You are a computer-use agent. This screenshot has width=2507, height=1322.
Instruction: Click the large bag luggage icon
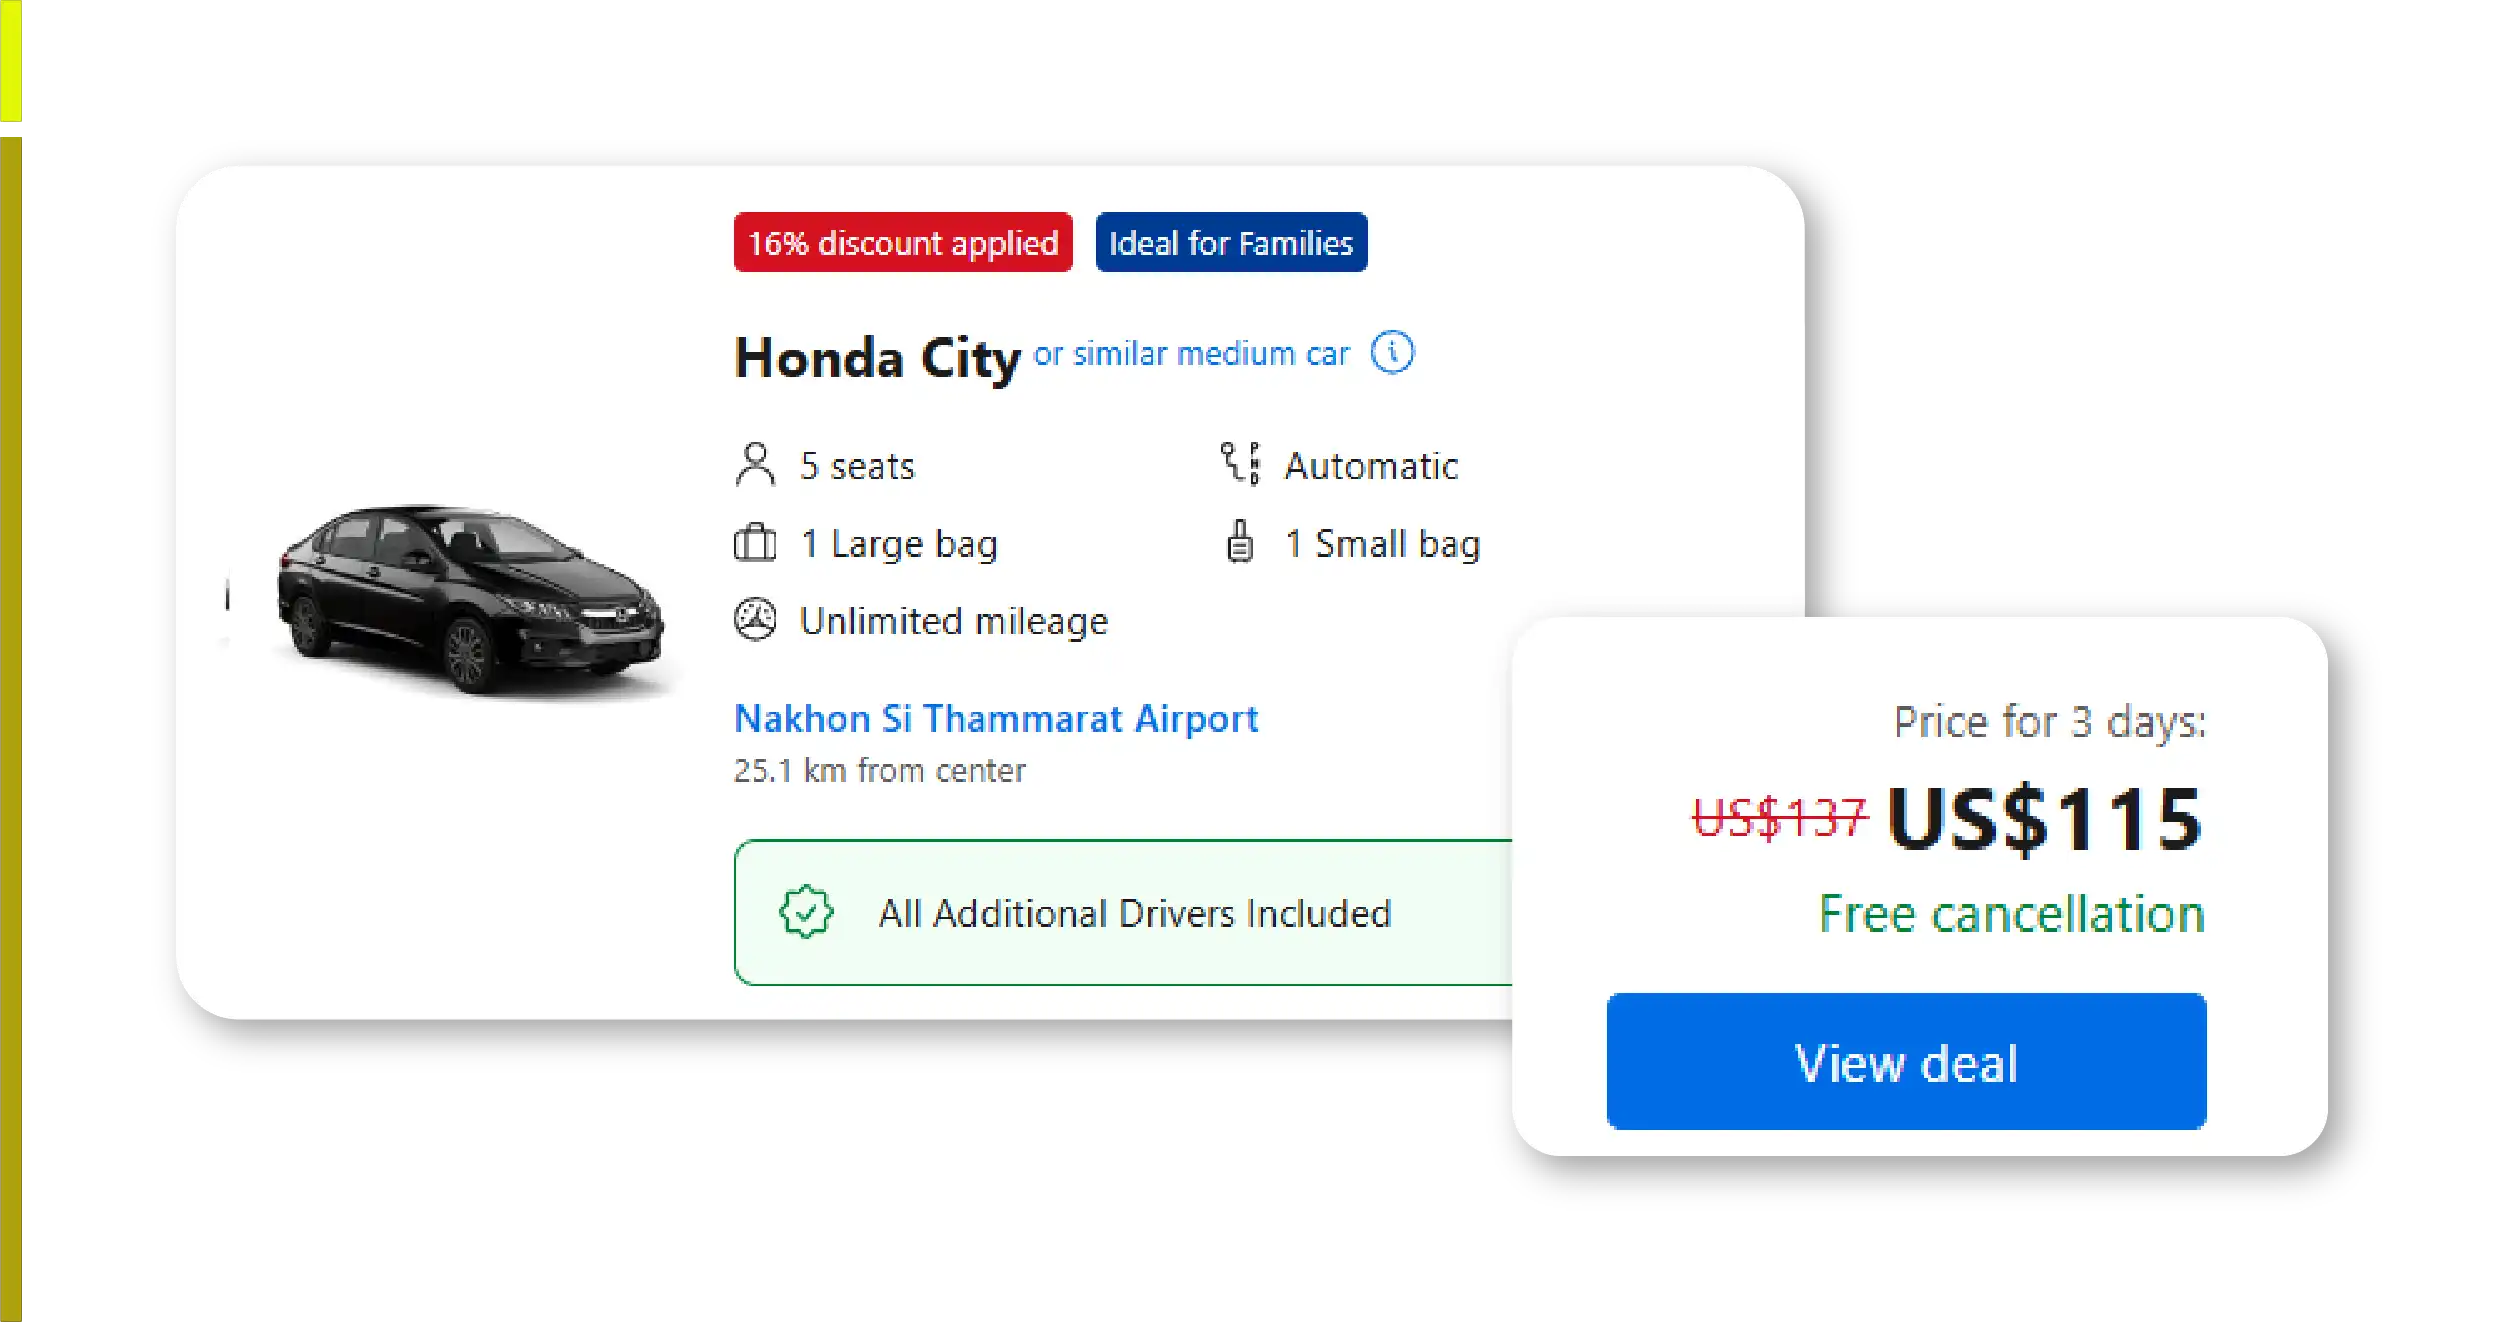(x=755, y=543)
